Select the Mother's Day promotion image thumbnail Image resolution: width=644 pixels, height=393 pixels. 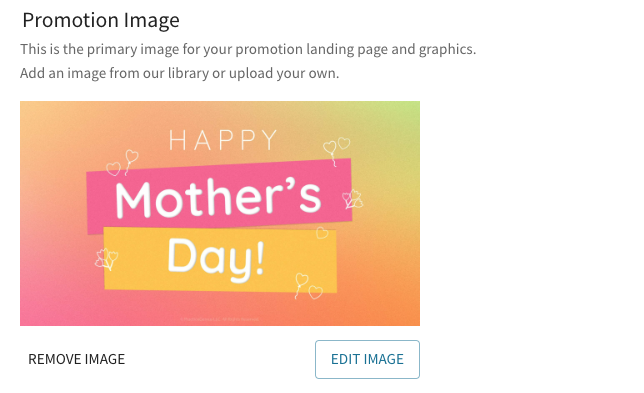pos(220,214)
